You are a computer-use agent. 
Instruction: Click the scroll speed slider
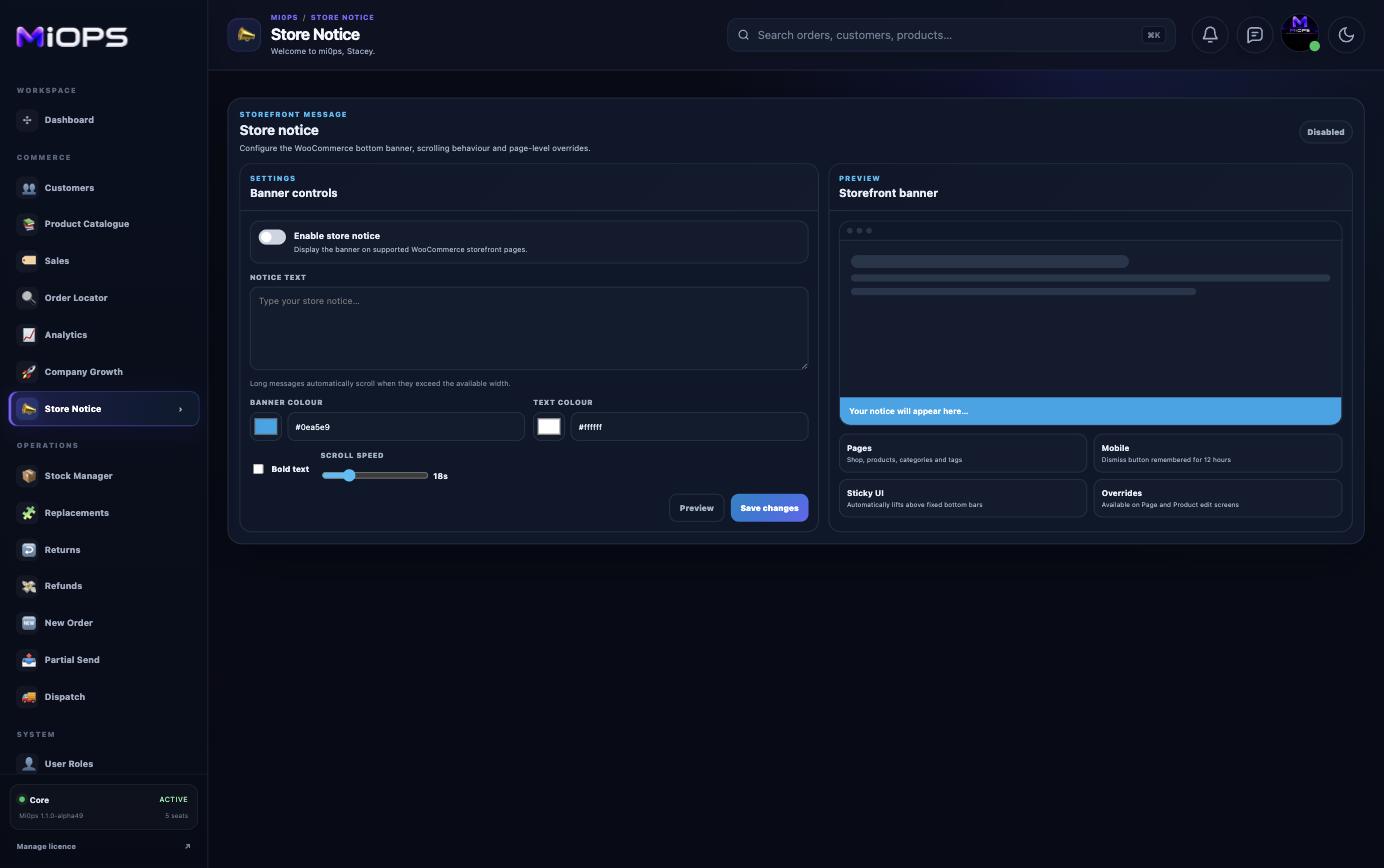coord(375,476)
